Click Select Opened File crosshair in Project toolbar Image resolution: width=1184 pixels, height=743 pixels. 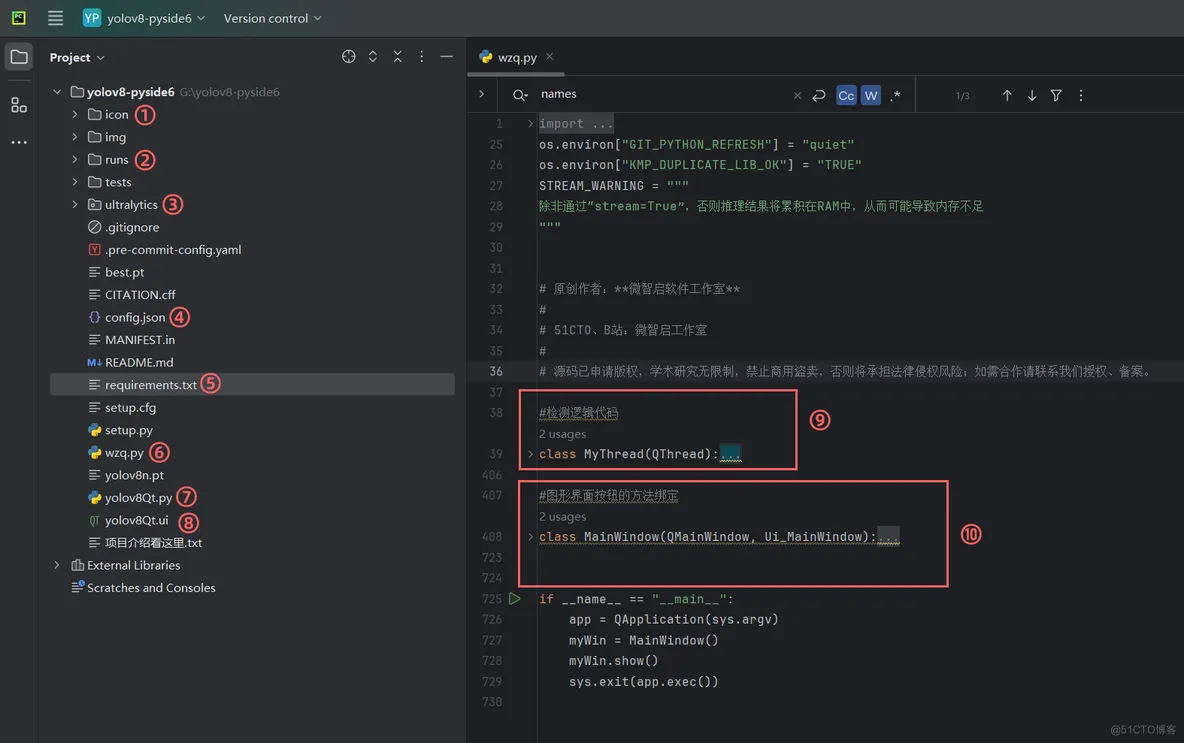tap(349, 57)
